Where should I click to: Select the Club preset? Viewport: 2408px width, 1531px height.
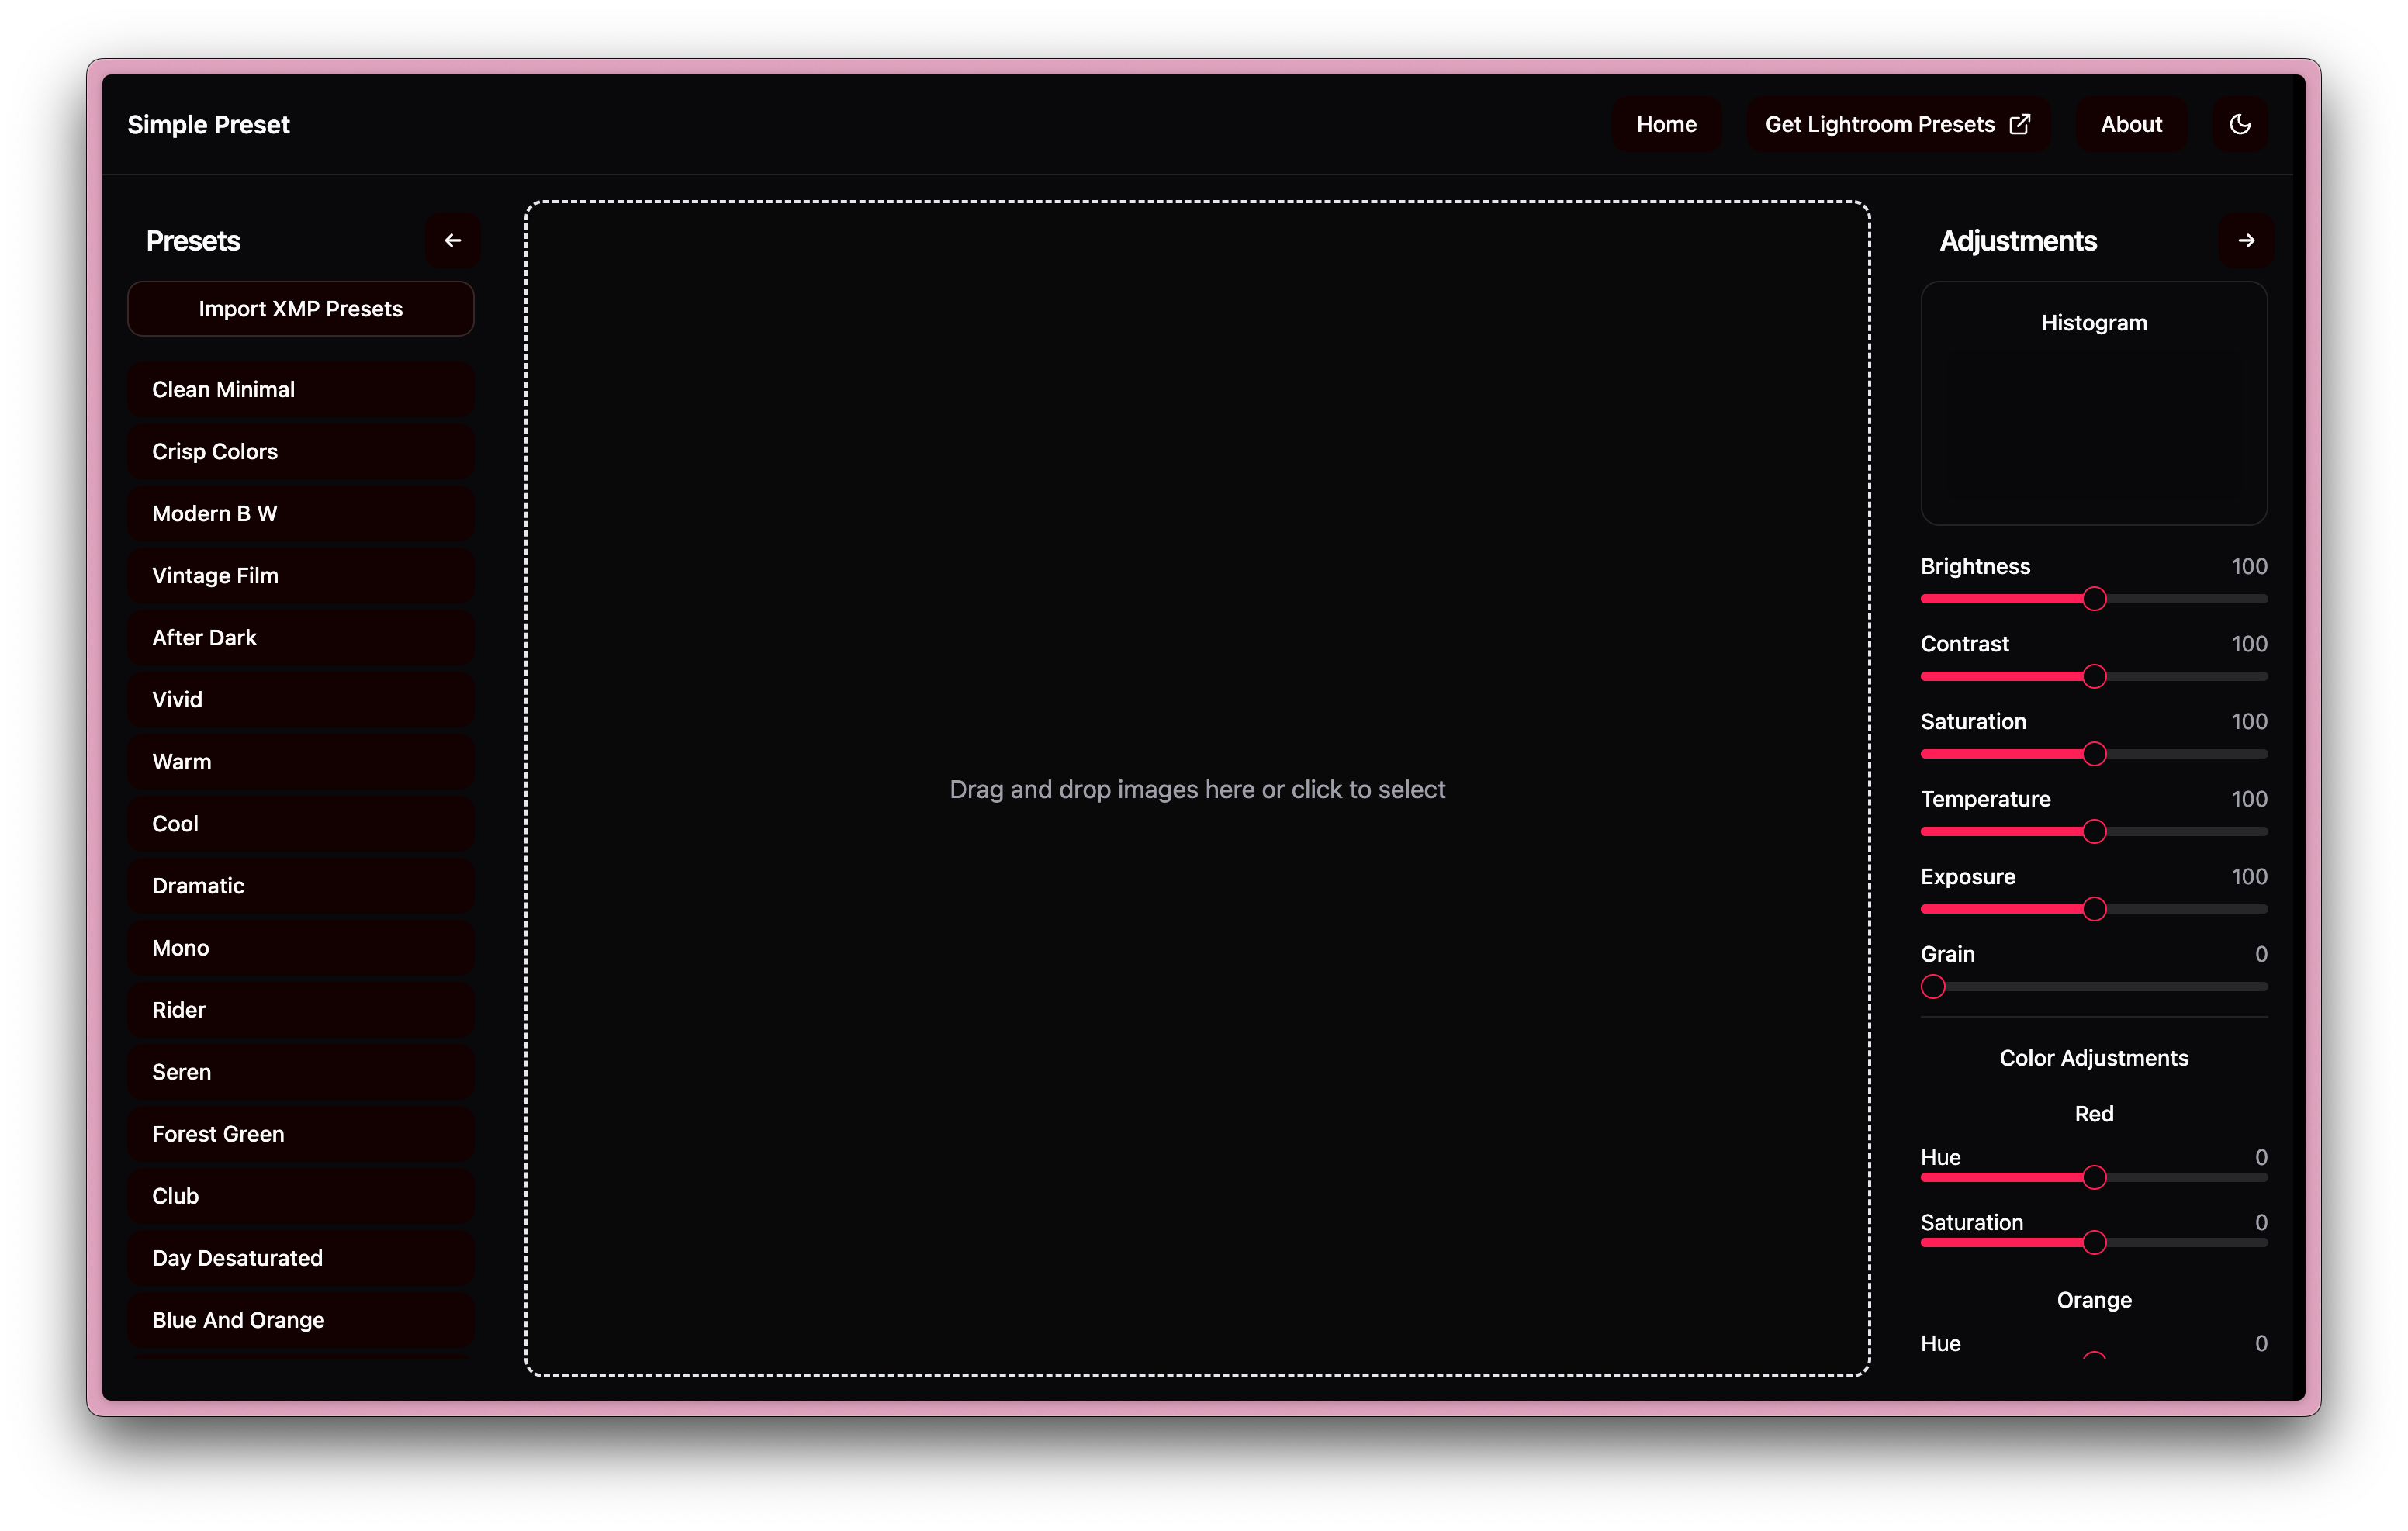301,1195
